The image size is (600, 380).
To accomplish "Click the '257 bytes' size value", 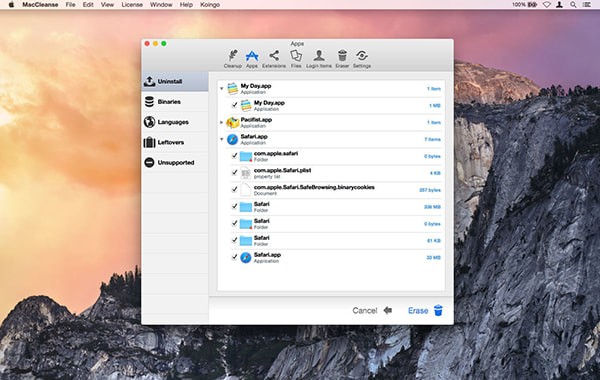I will [430, 190].
